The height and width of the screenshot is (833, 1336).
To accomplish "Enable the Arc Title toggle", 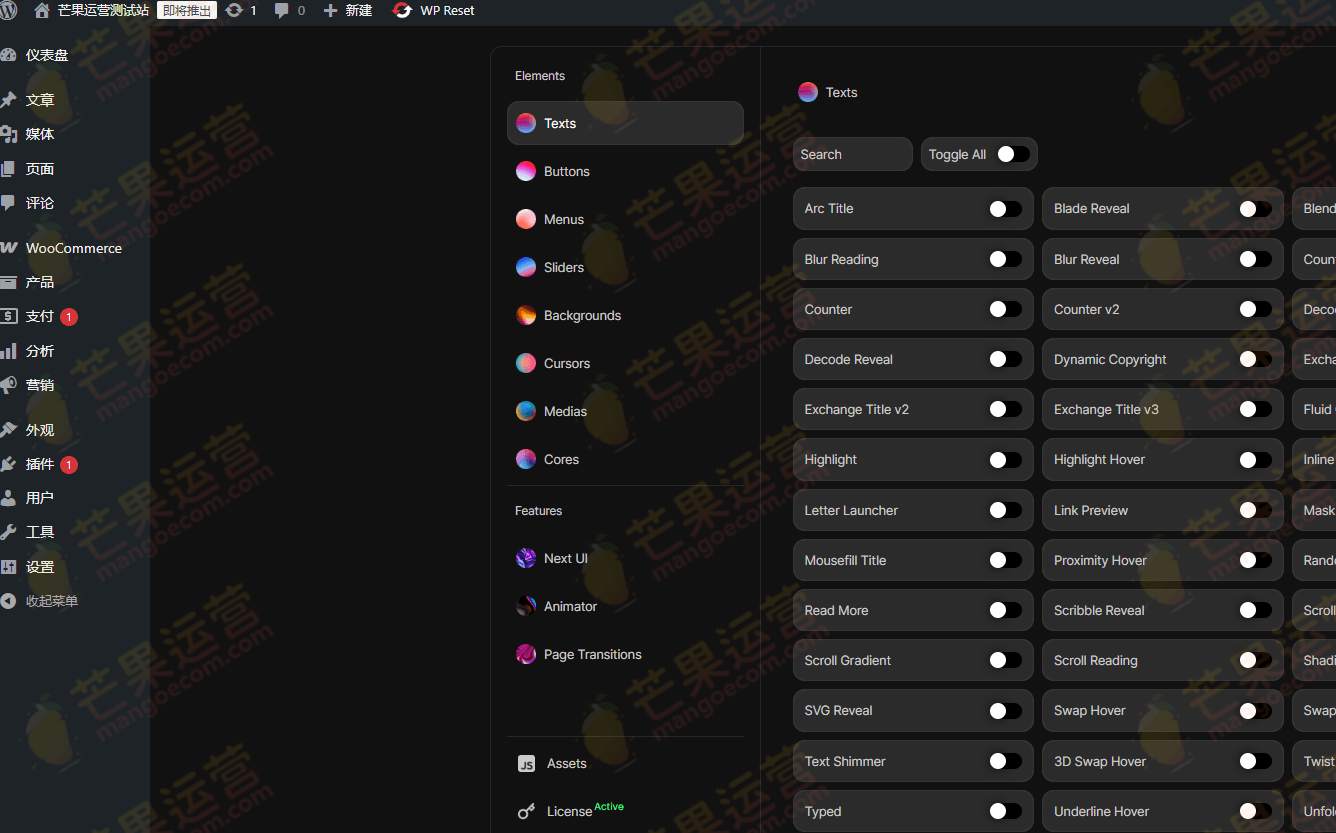I will (1005, 209).
